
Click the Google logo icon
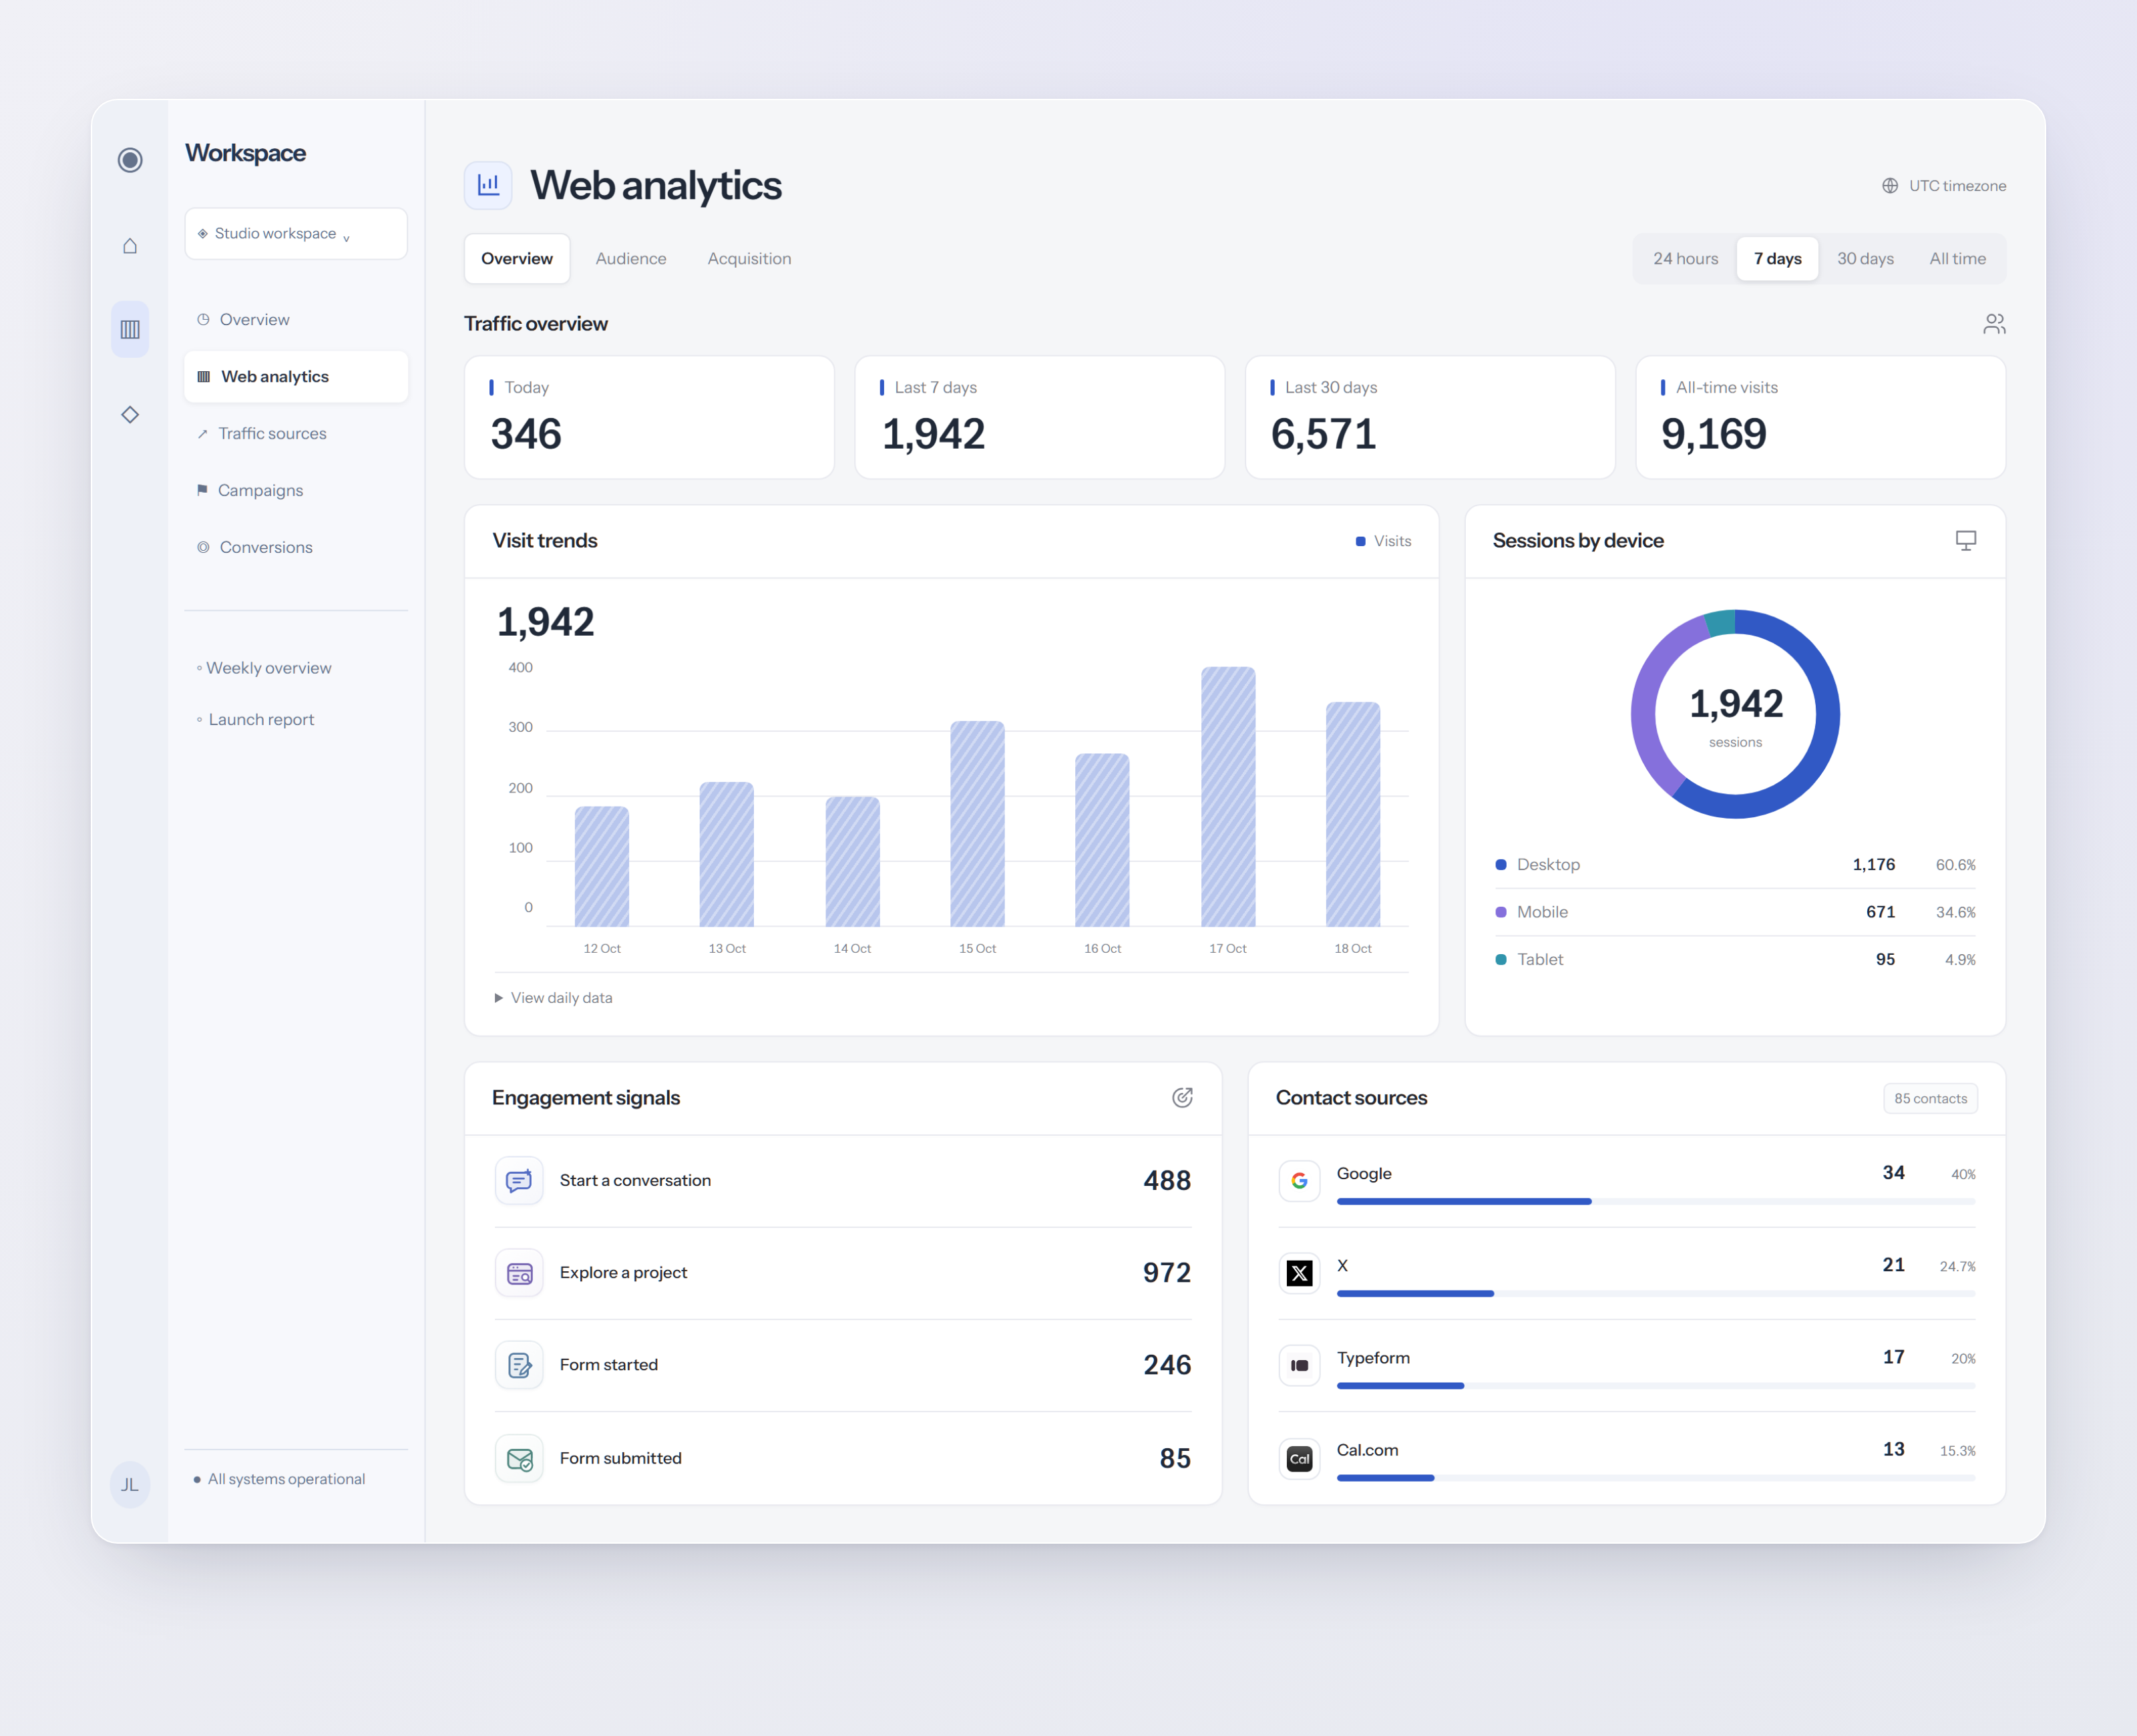(x=1300, y=1181)
